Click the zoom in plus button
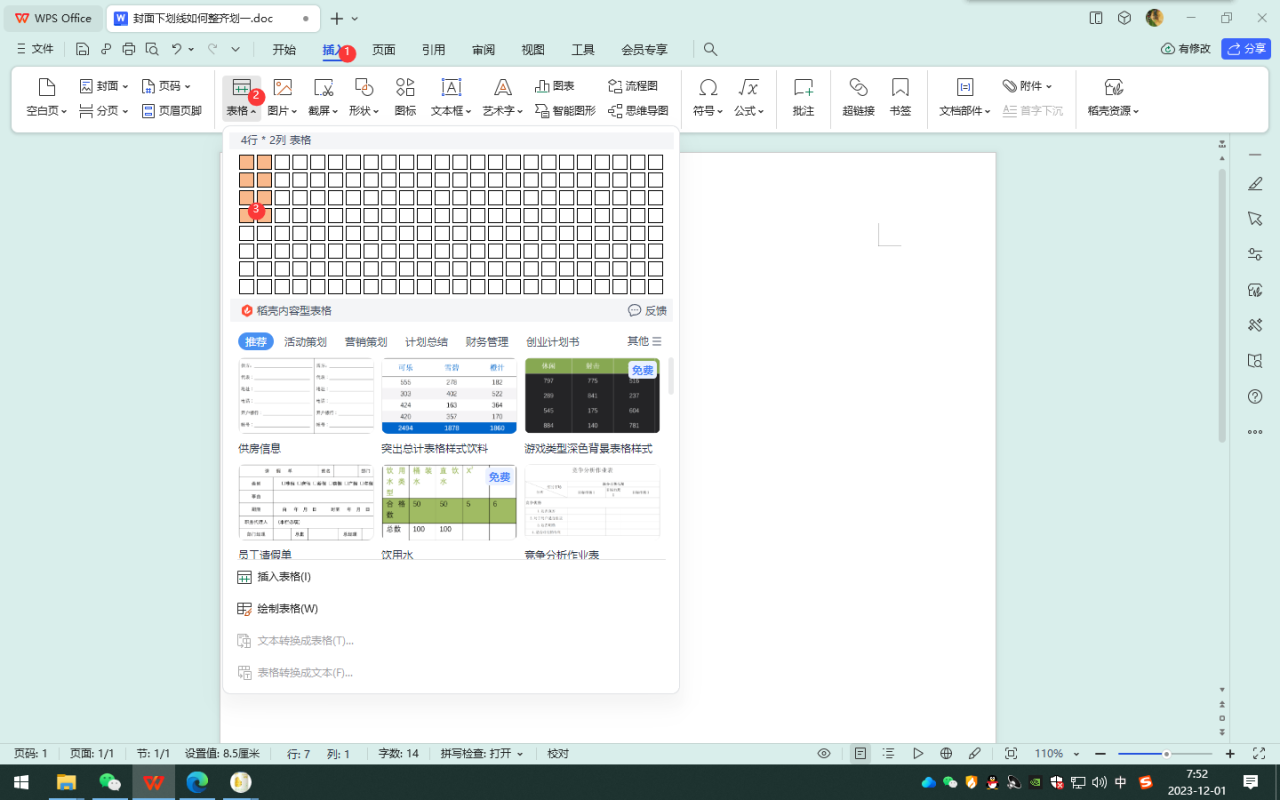The height and width of the screenshot is (800, 1280). coord(1230,753)
